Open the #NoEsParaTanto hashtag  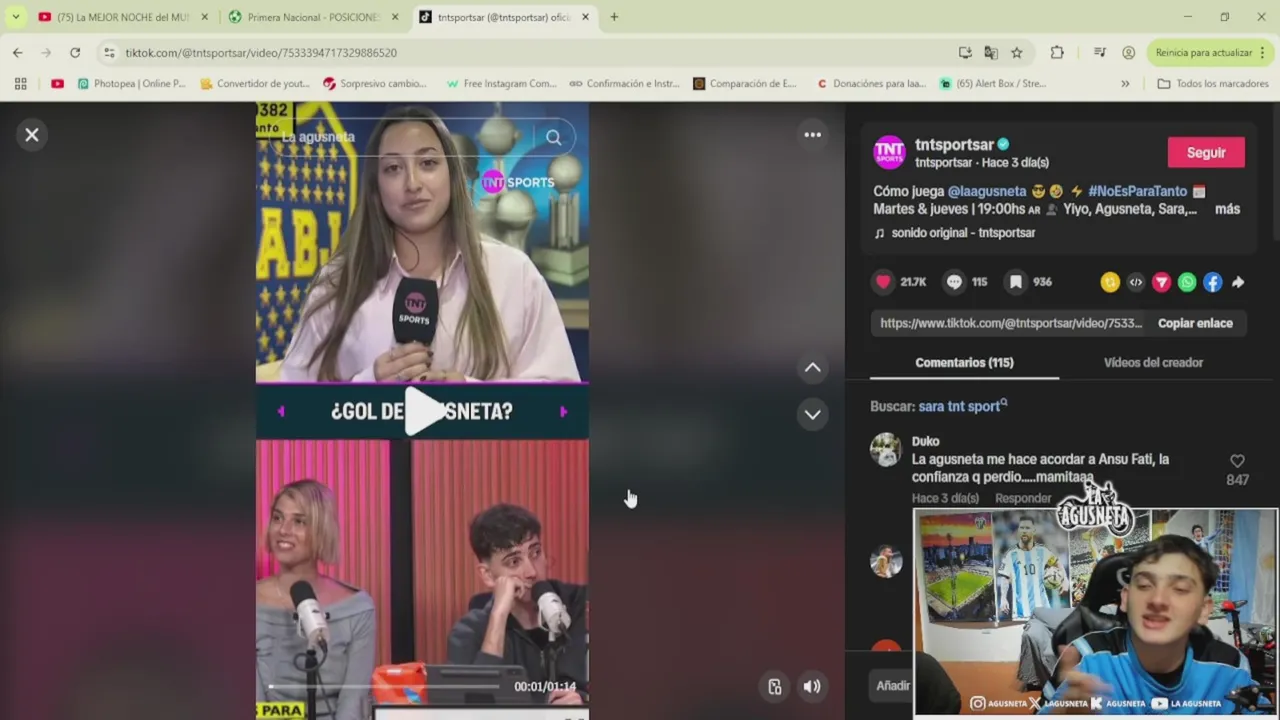[1137, 191]
